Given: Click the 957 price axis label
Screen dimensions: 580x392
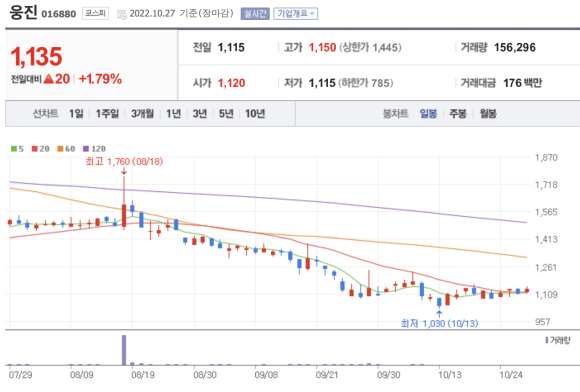Looking at the screenshot, I should pyautogui.click(x=543, y=322).
